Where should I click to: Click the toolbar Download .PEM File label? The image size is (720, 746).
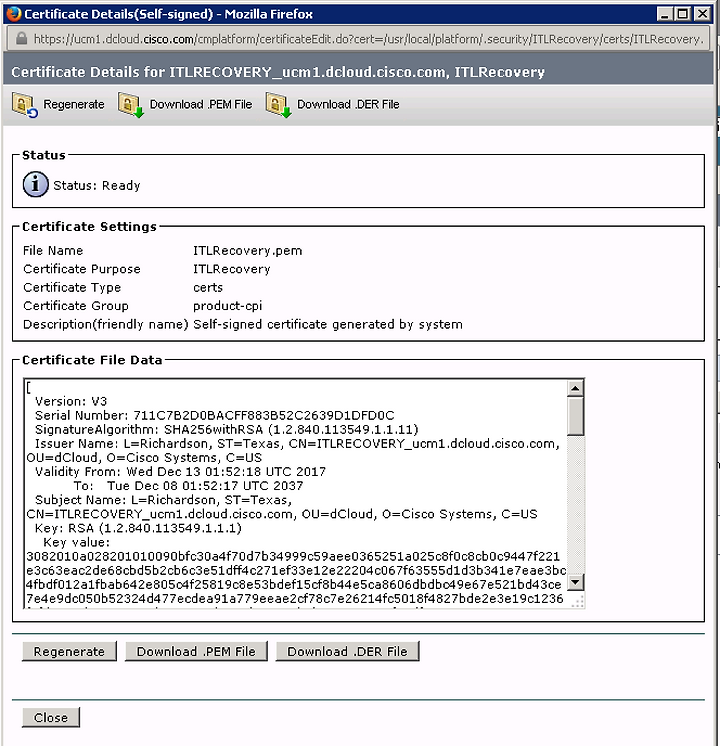point(201,104)
